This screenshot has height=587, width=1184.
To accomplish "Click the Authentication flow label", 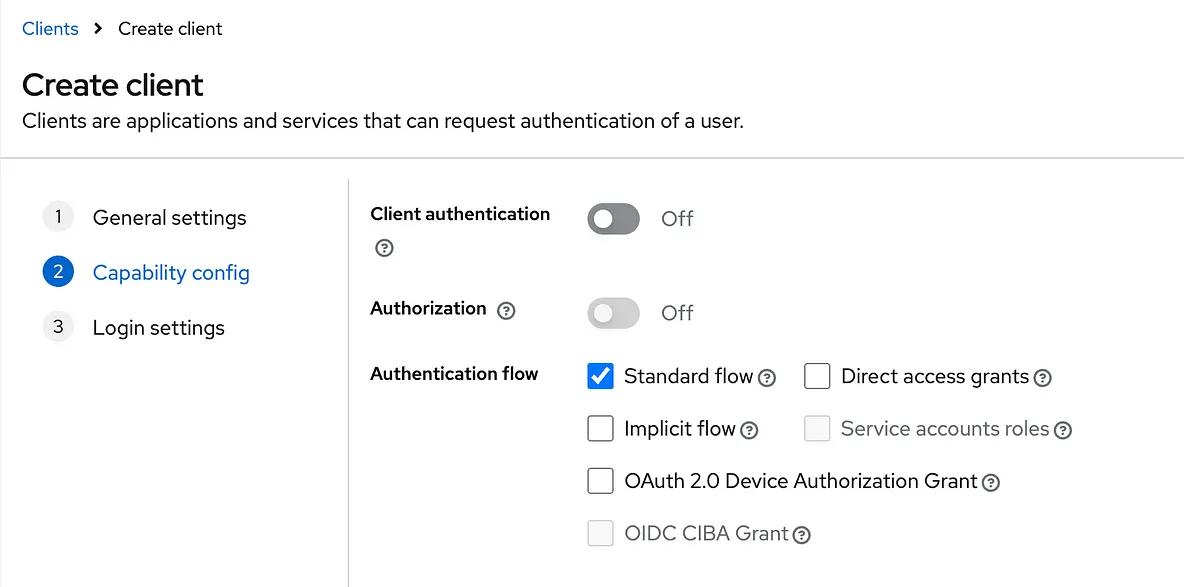I will coord(454,374).
